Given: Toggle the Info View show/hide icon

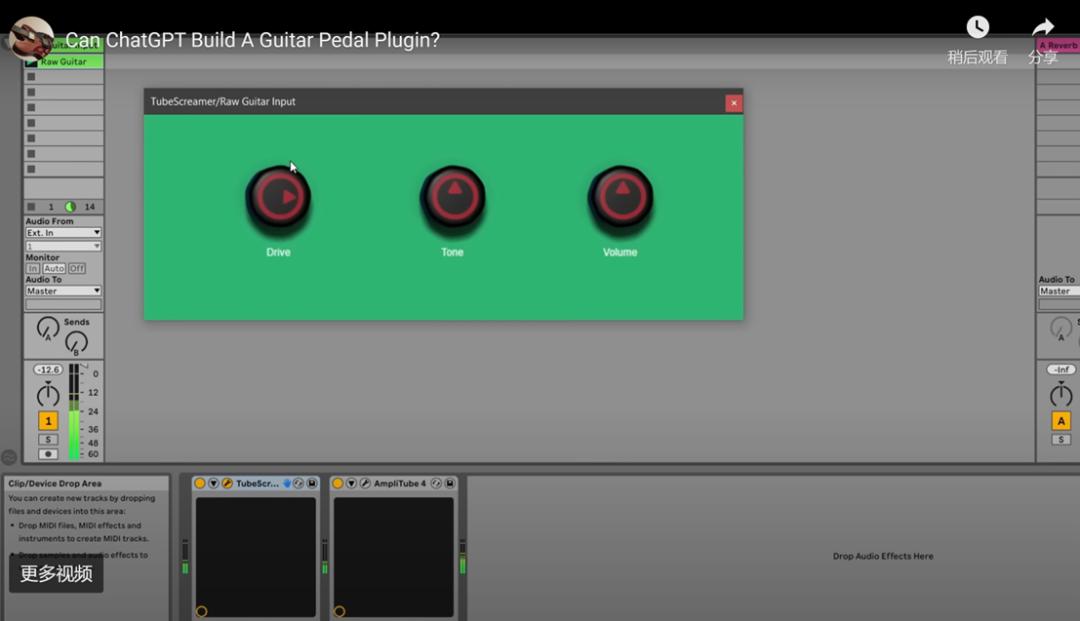Looking at the screenshot, I should [9, 457].
